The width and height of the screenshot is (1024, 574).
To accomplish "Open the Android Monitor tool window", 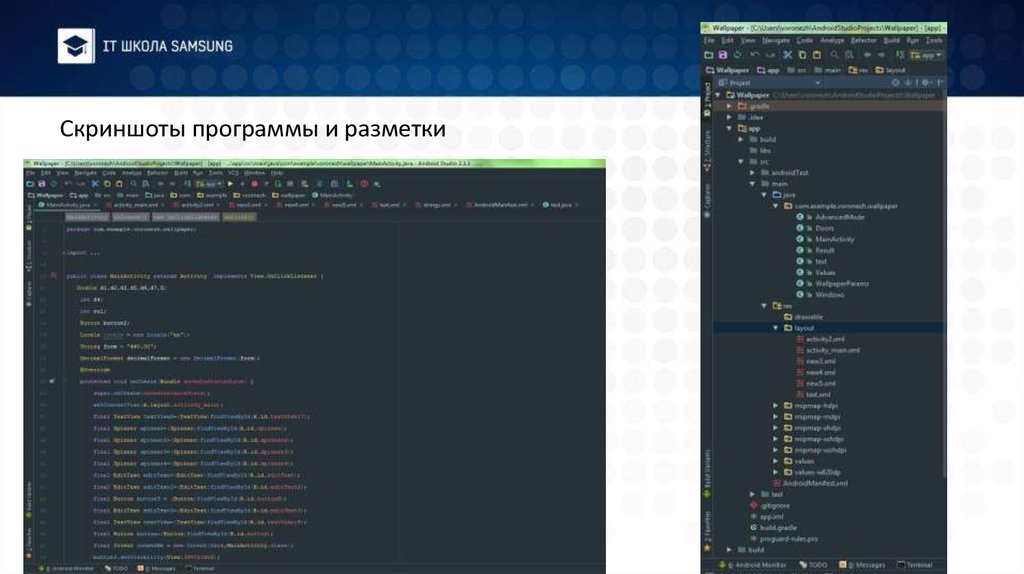I will coord(755,565).
